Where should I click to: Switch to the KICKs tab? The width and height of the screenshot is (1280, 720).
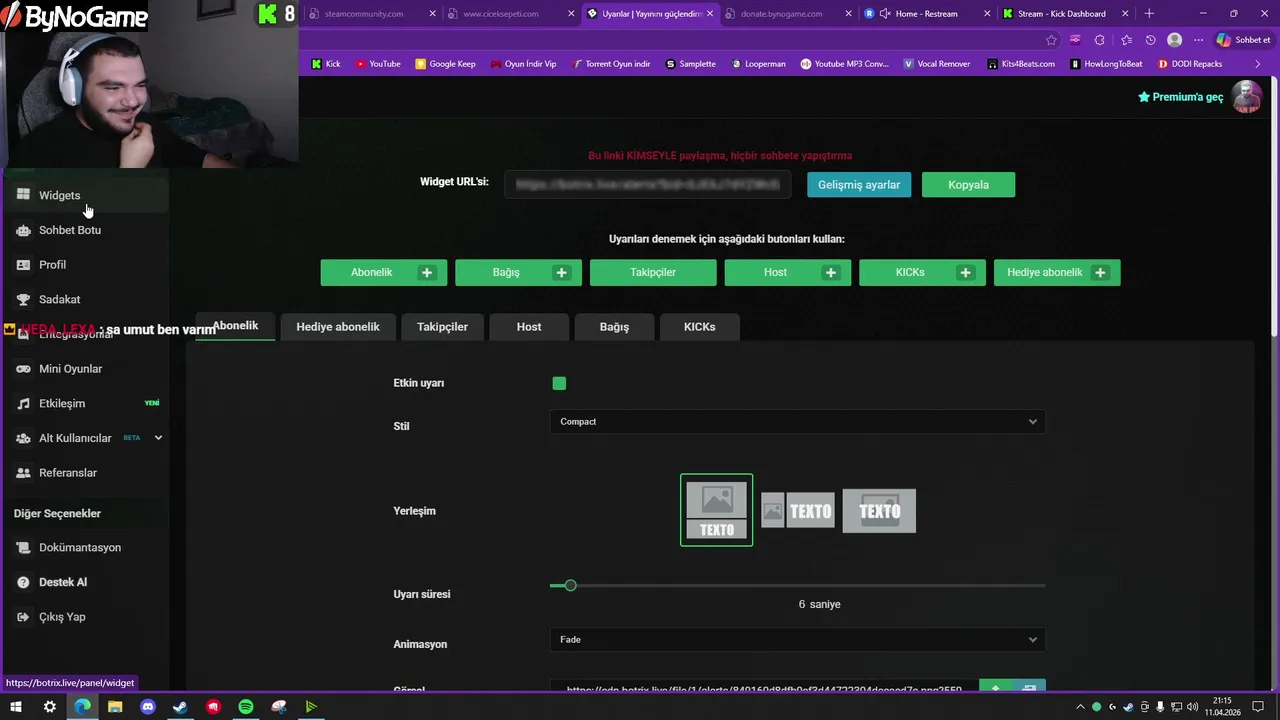click(x=700, y=327)
